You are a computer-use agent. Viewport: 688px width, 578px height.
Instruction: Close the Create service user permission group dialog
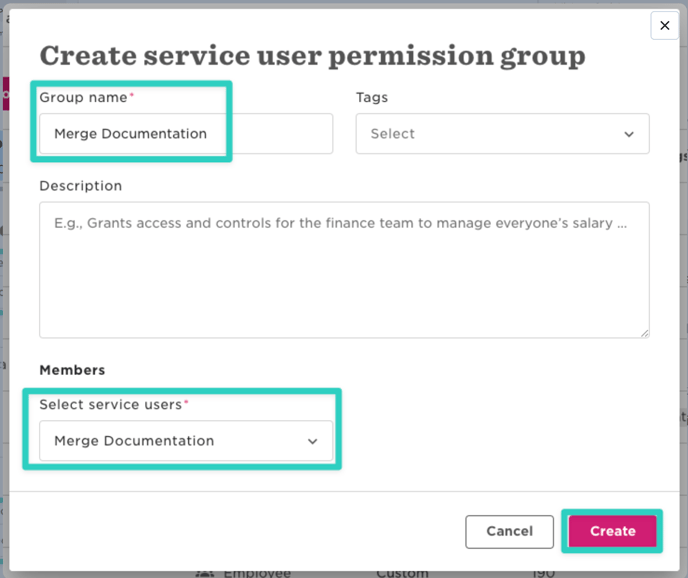[664, 25]
